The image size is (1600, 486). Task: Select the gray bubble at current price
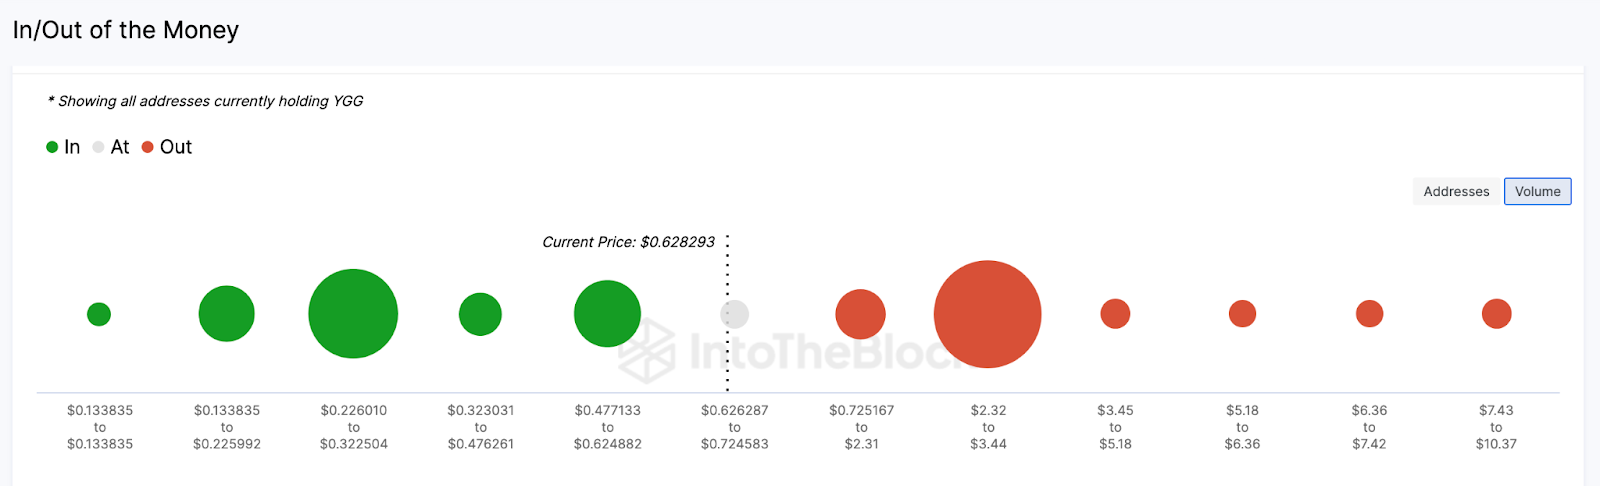pos(735,314)
